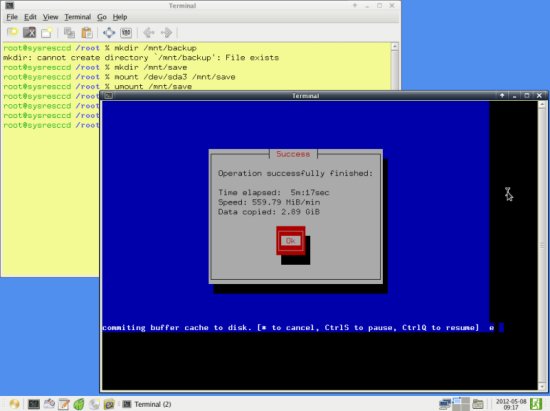Click the date and time clock

click(511, 404)
